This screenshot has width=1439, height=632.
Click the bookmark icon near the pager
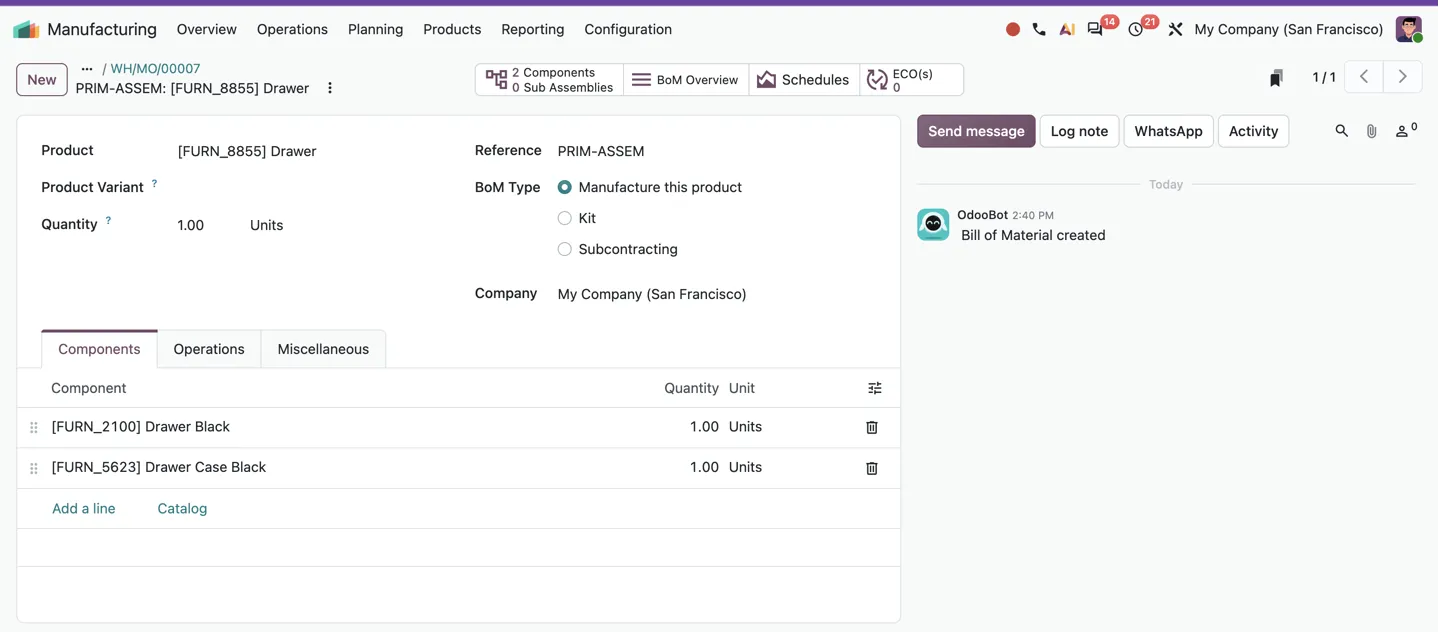click(x=1276, y=78)
